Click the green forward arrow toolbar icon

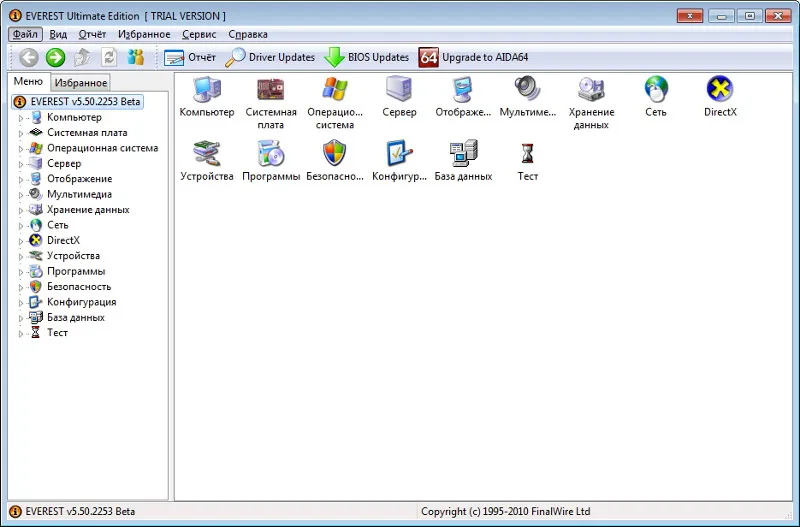[56, 58]
